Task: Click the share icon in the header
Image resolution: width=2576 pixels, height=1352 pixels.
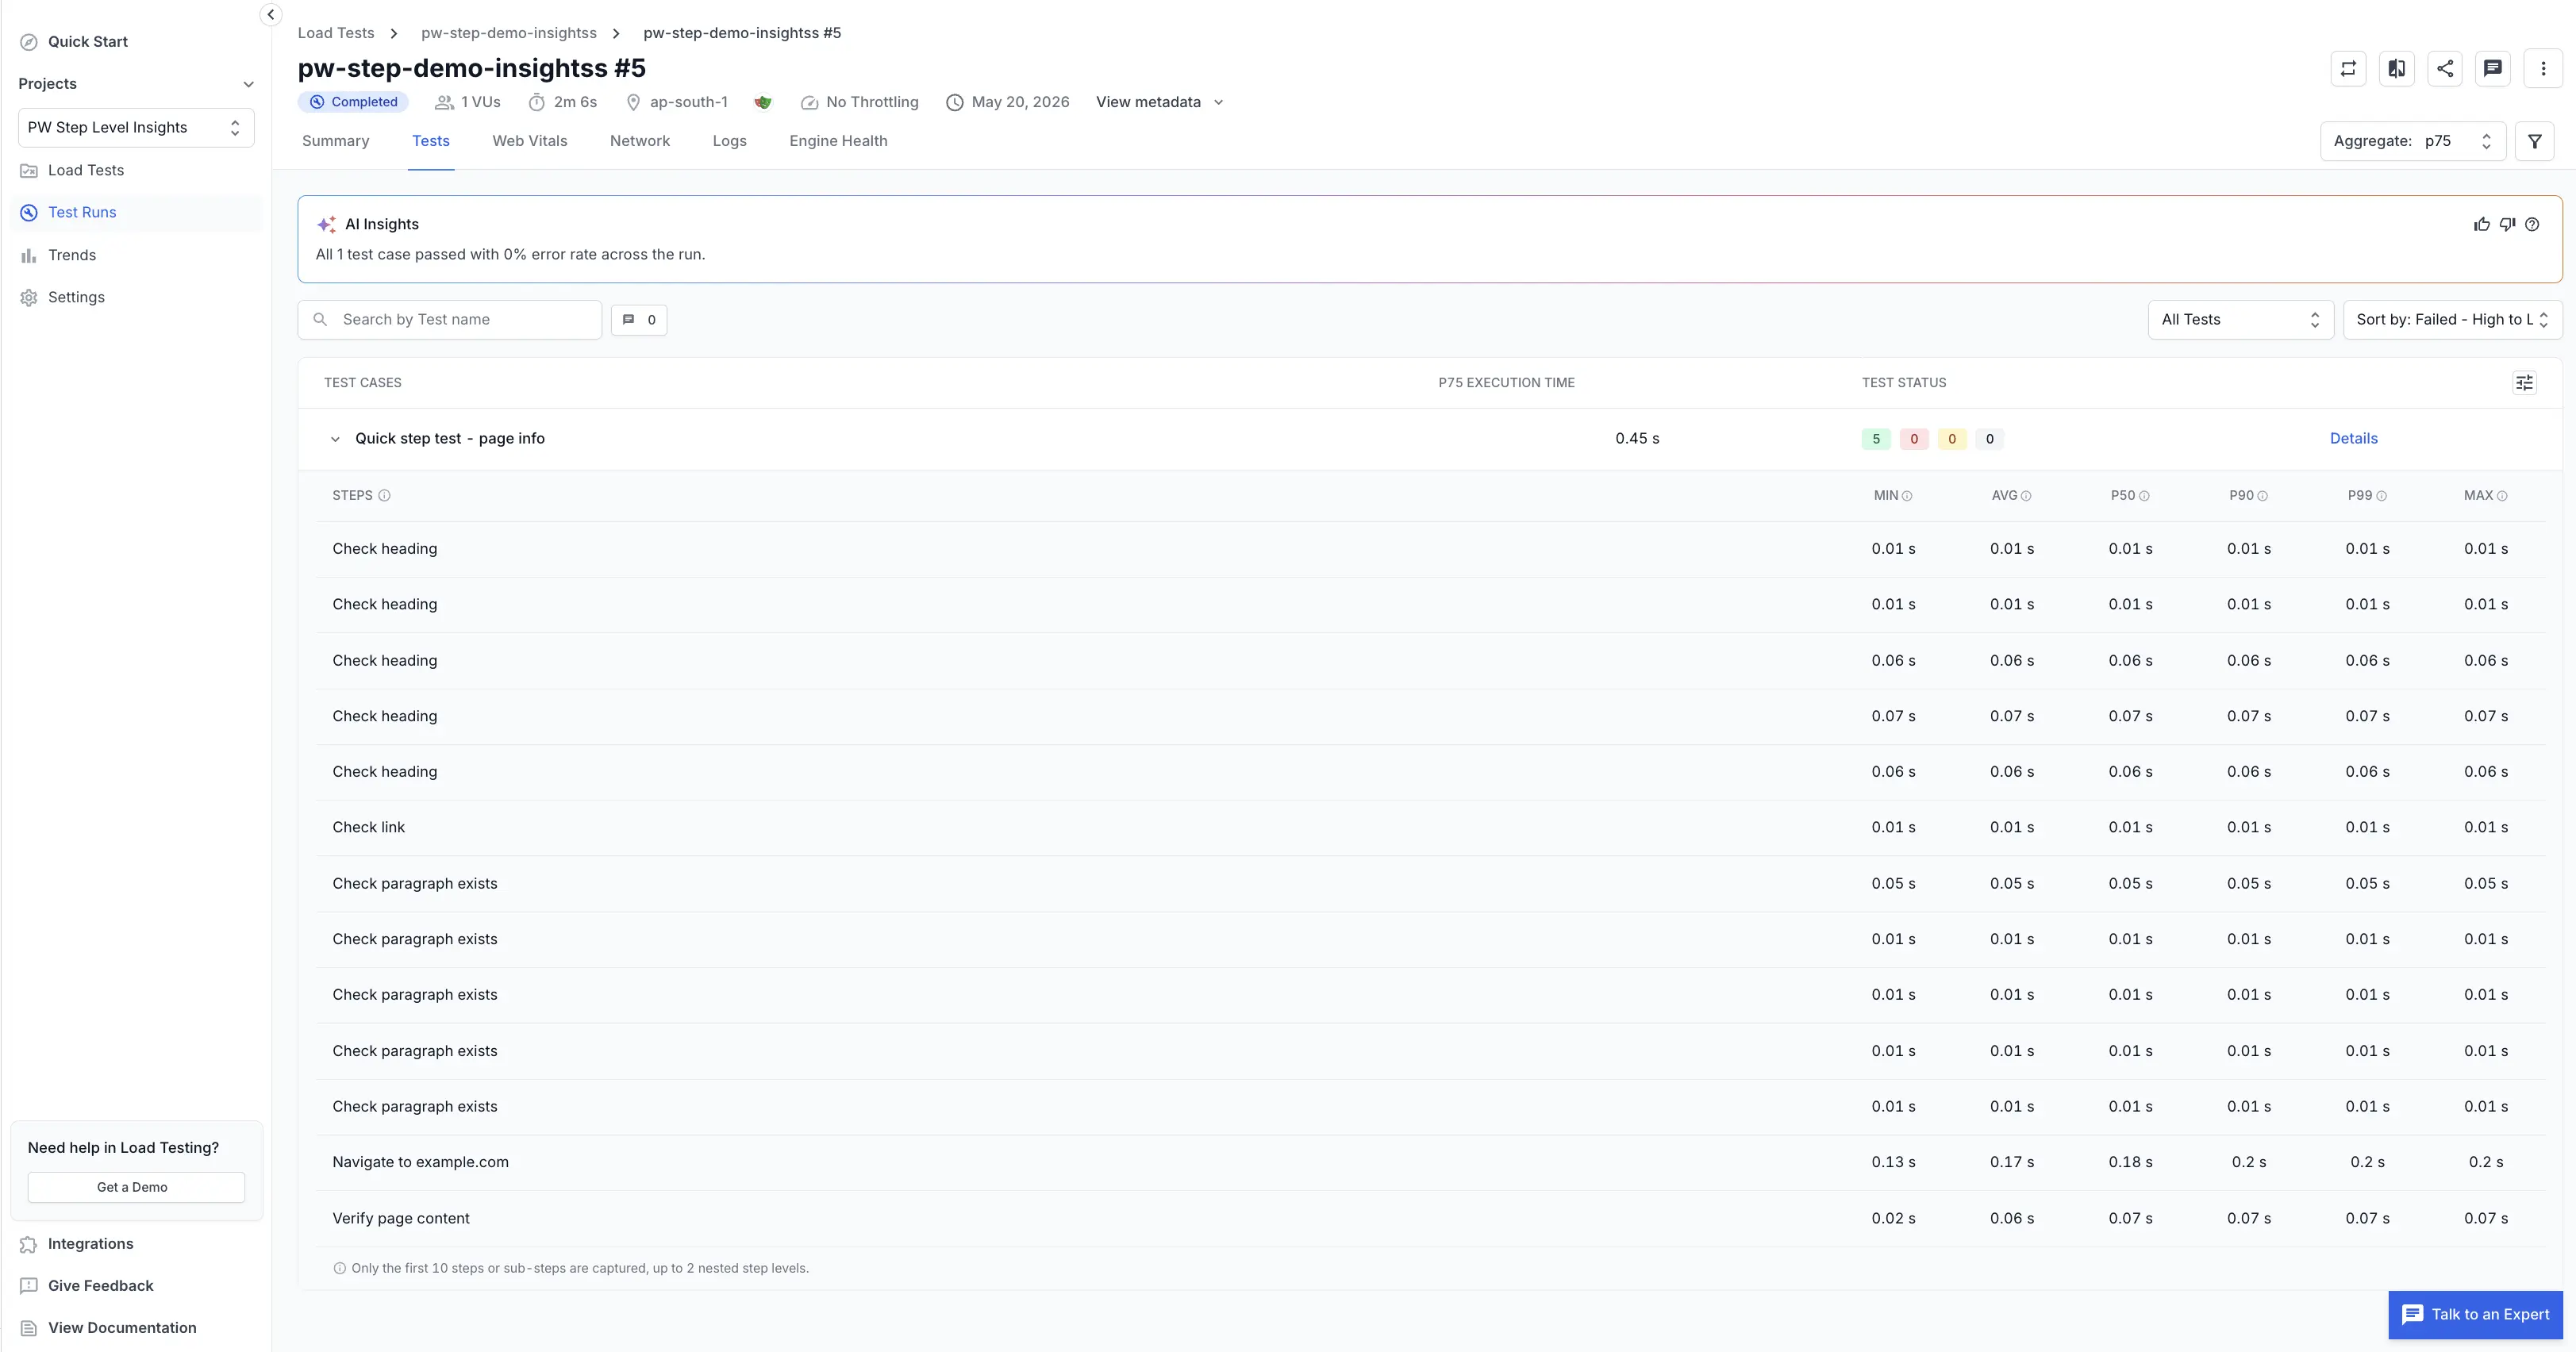Action: pyautogui.click(x=2445, y=68)
